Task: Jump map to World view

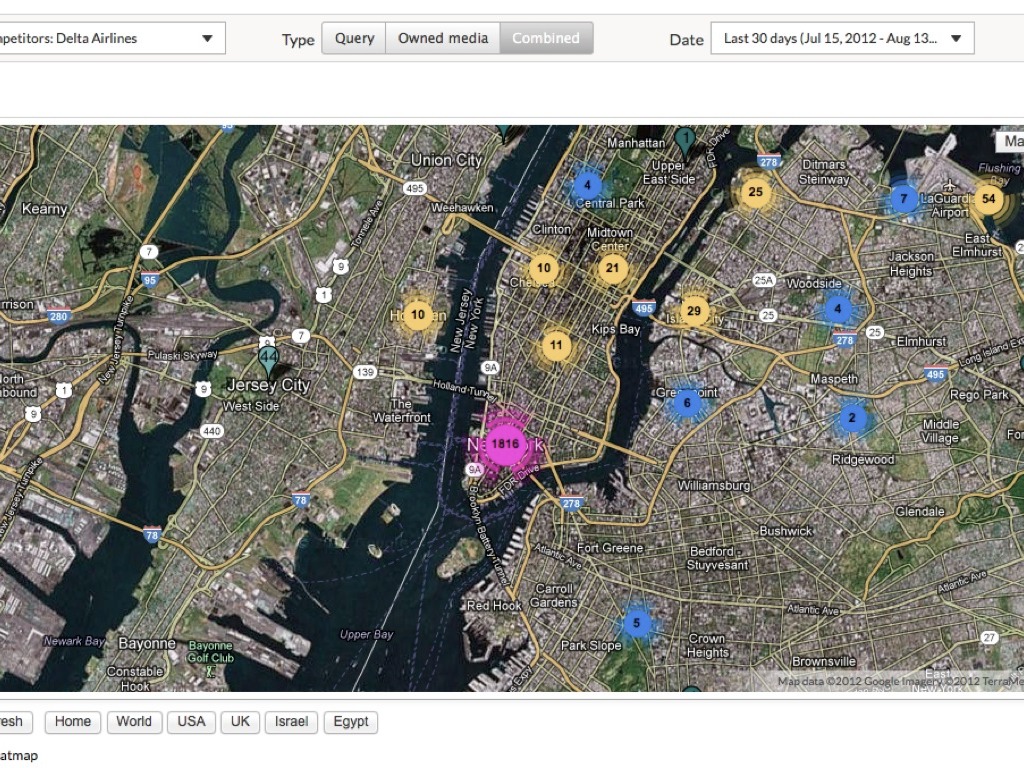Action: point(134,721)
